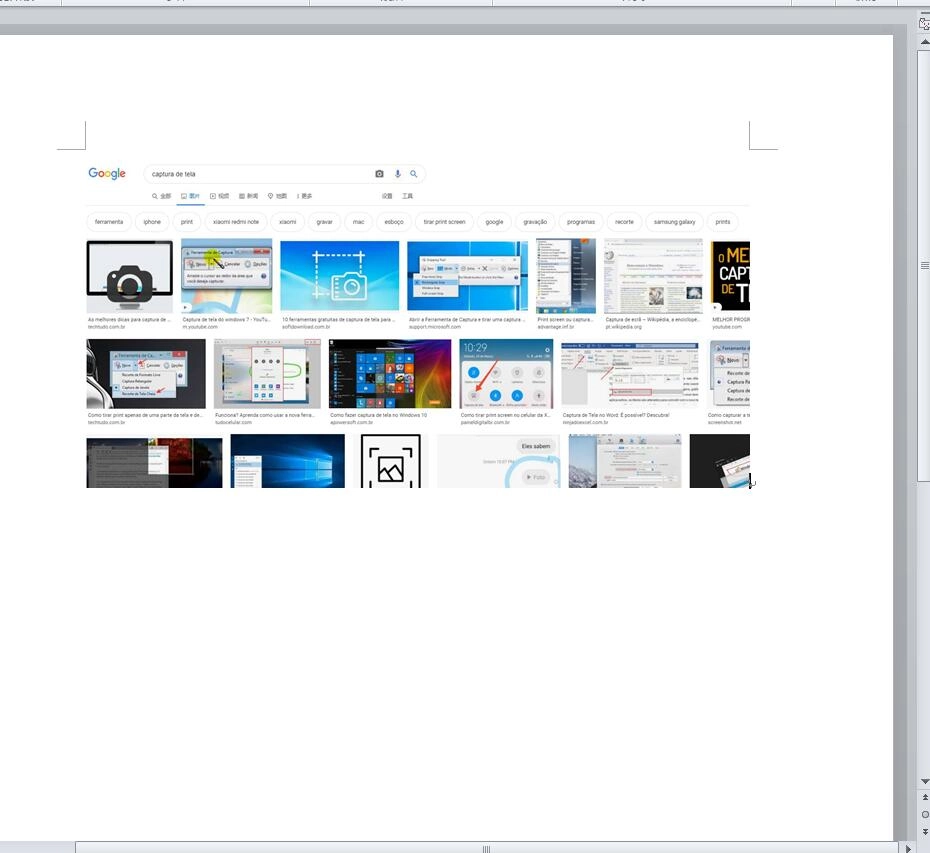Screen dimensions: 930x853
Task: Click the horizontal scrollbar right arrow
Action: tap(908, 848)
